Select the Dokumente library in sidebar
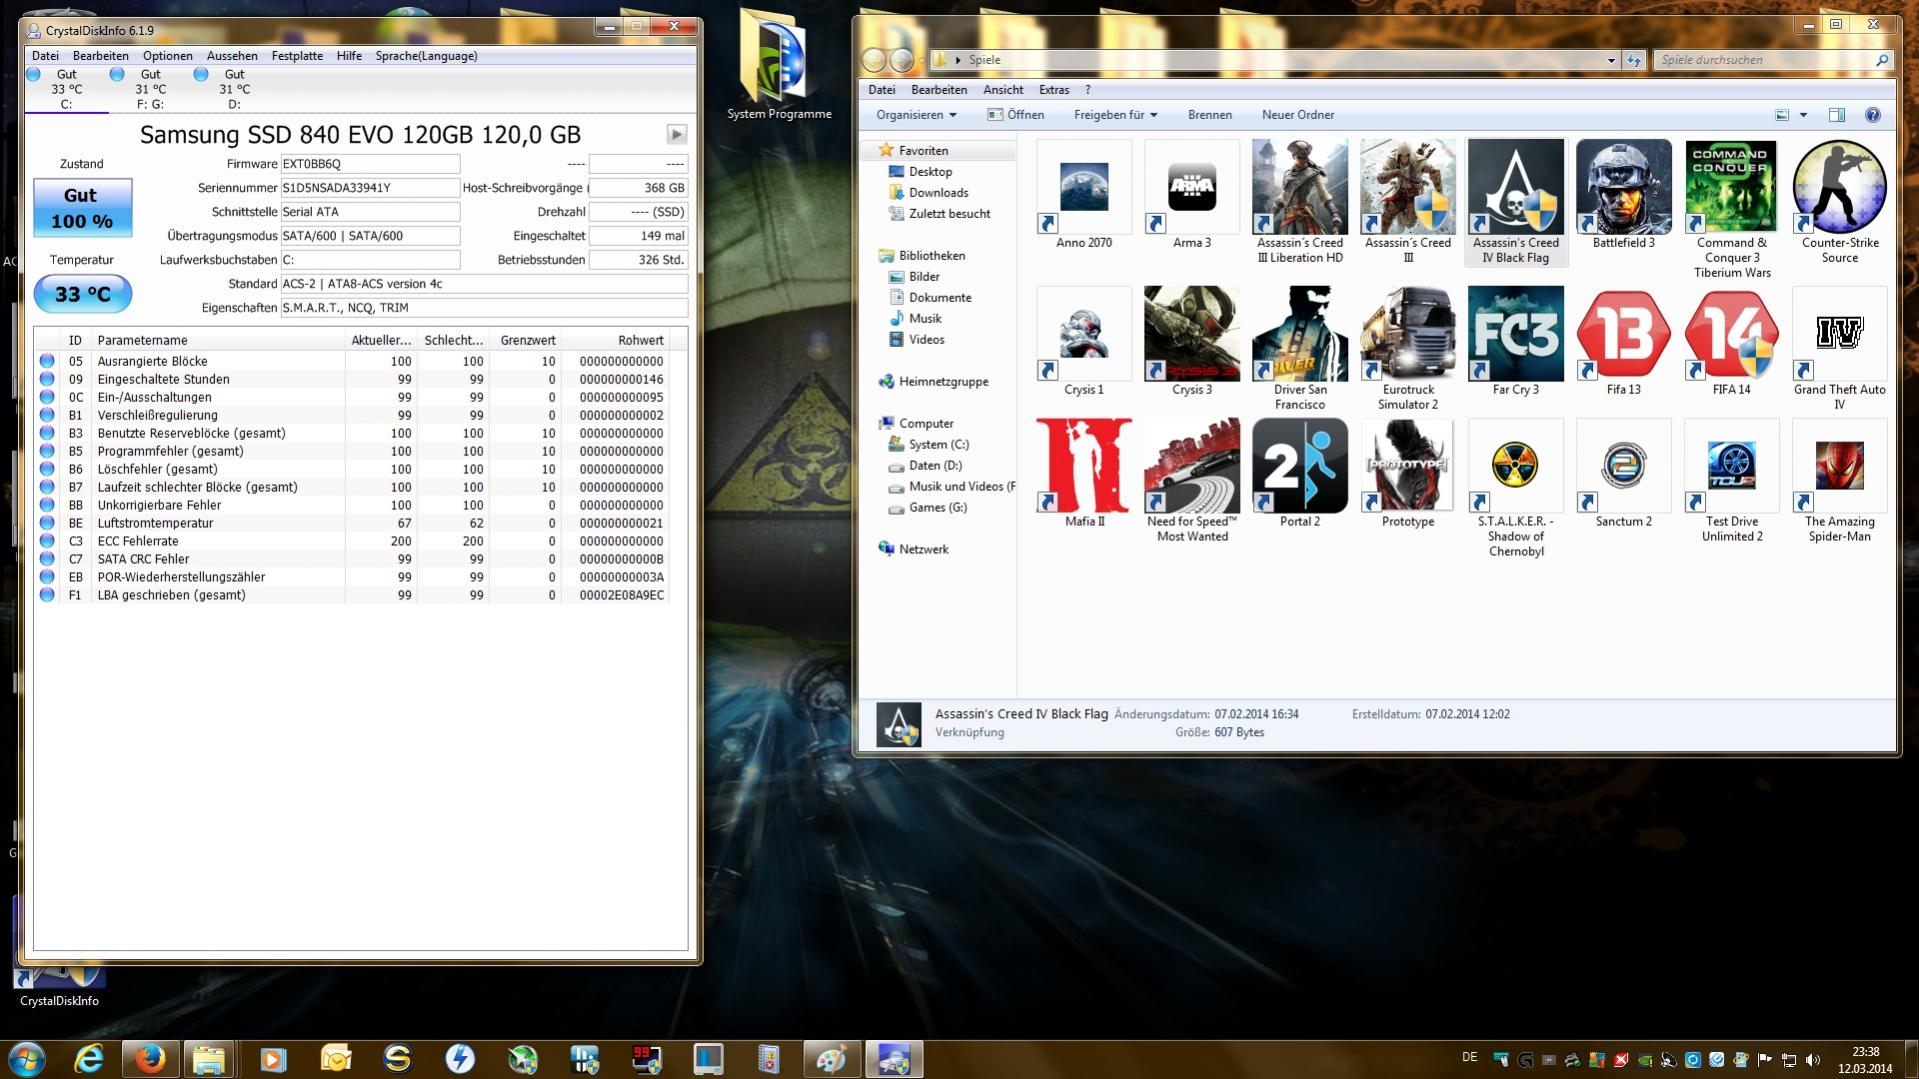The image size is (1919, 1079). 940,298
